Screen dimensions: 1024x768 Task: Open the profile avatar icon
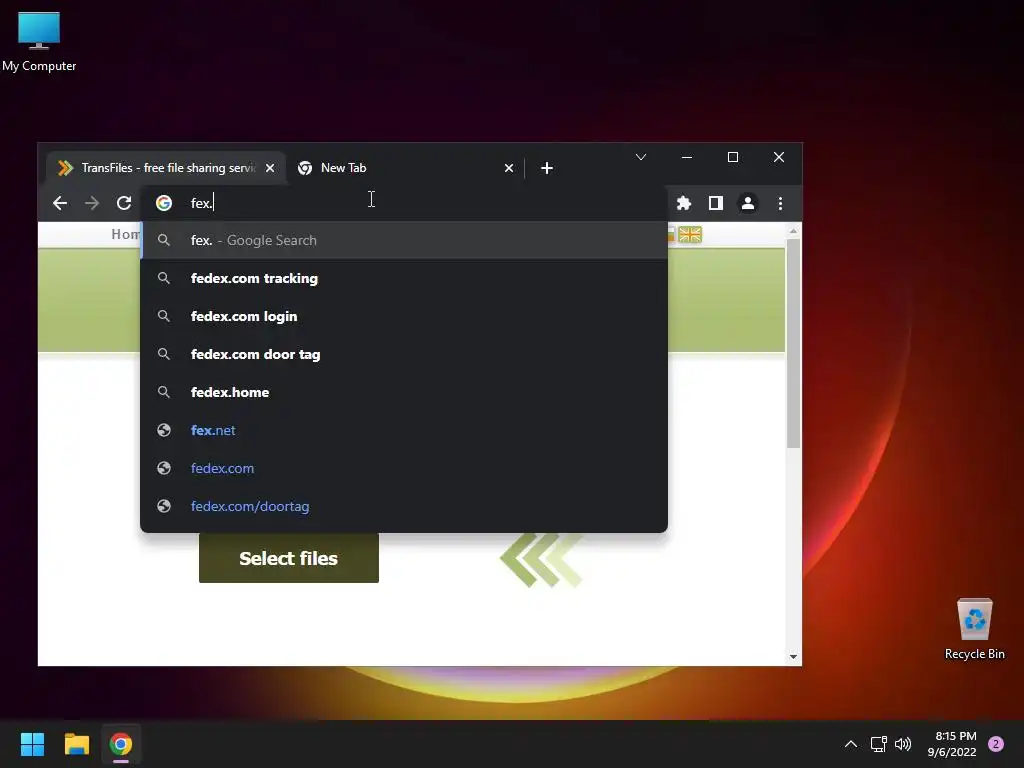coord(748,203)
